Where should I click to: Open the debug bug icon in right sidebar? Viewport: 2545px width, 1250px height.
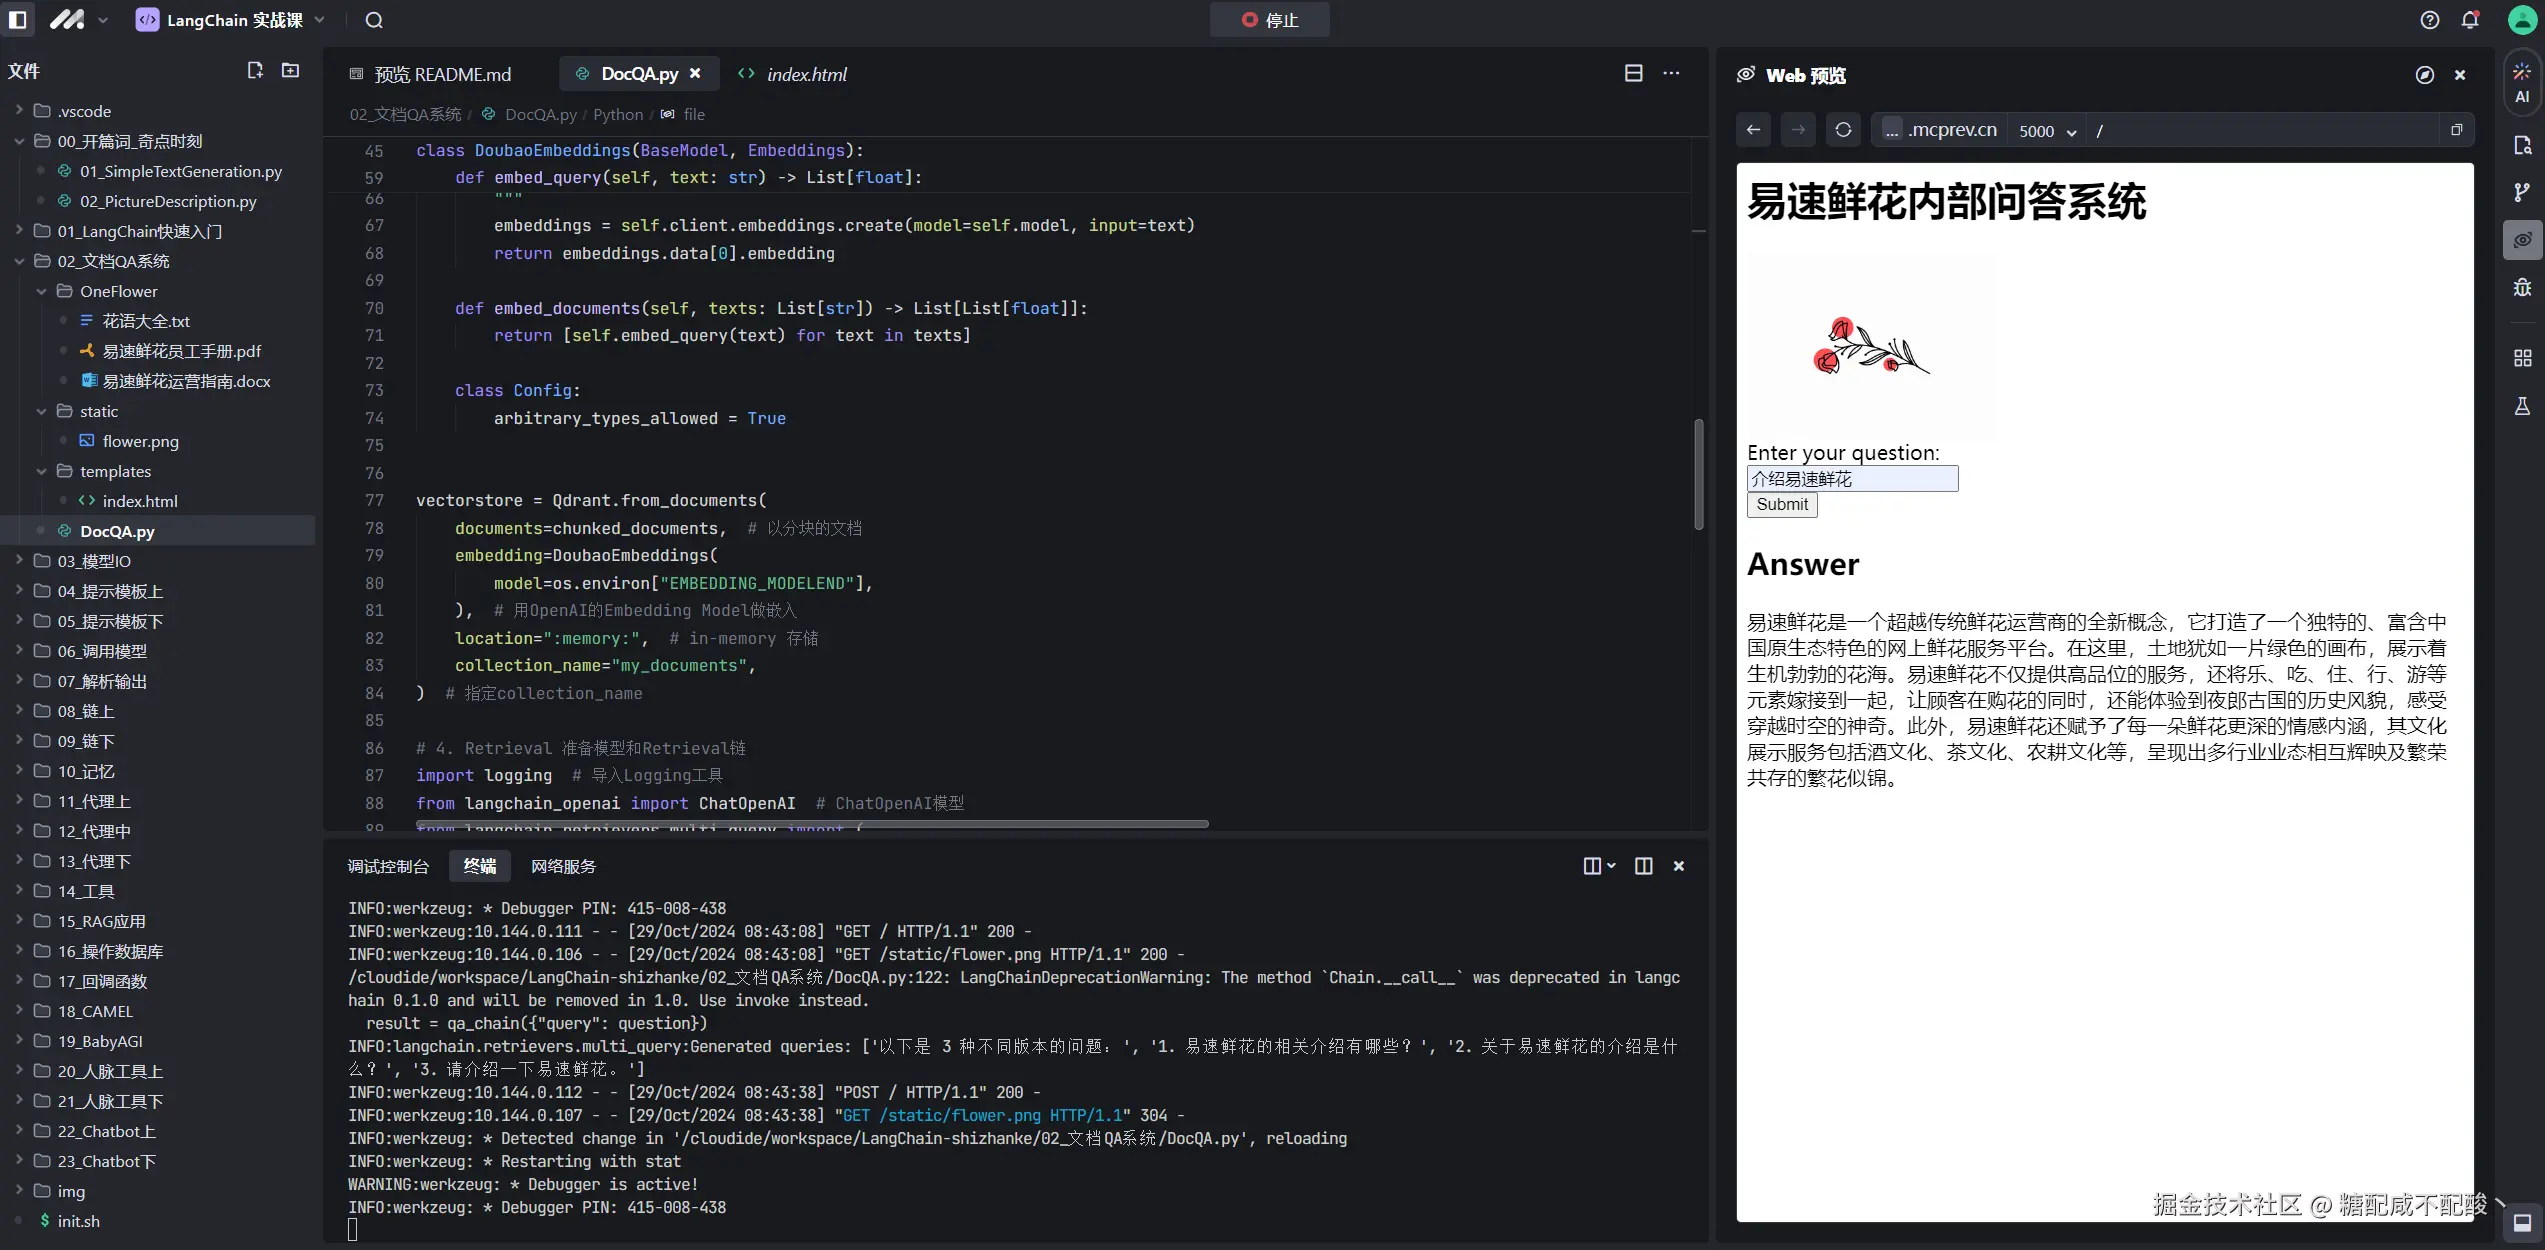tap(2522, 288)
